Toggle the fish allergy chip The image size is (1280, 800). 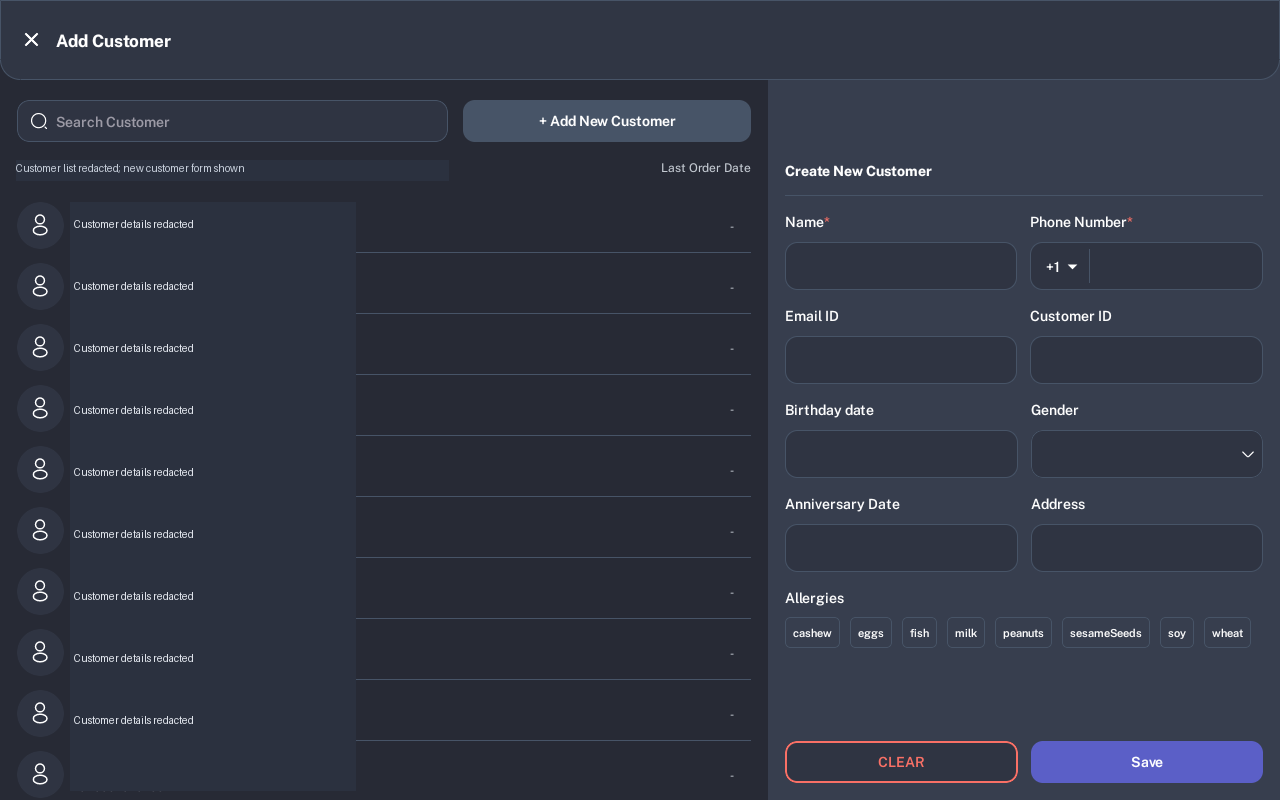pyautogui.click(x=919, y=633)
